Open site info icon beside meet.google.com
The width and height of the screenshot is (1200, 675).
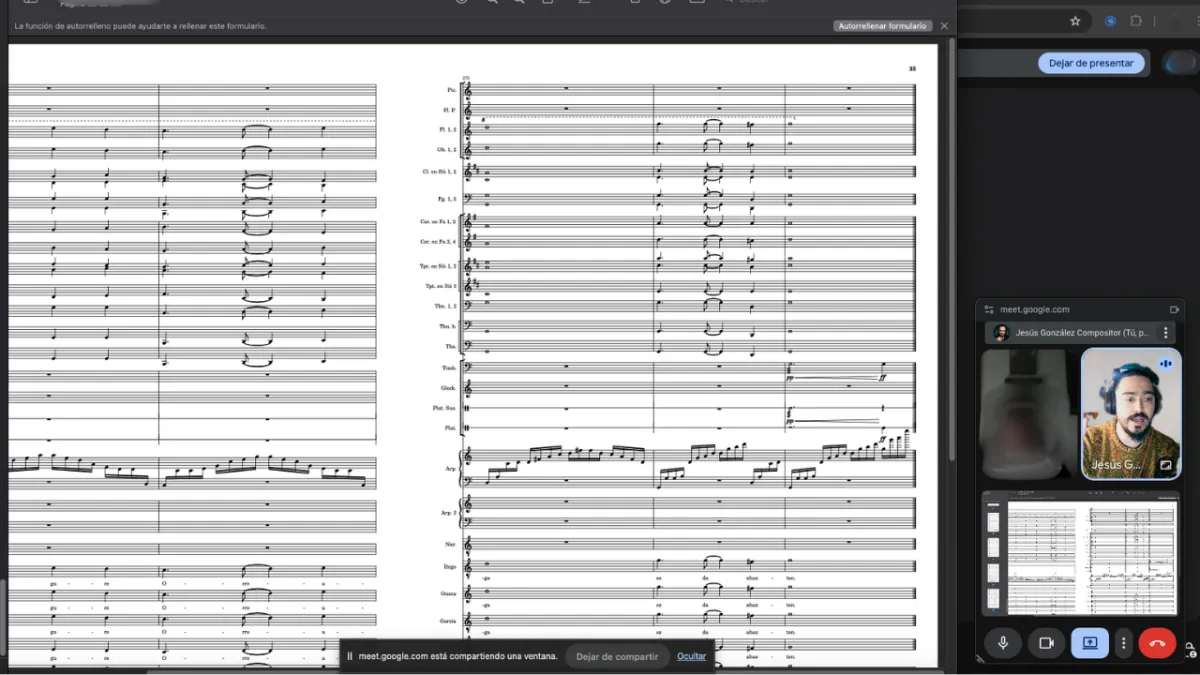click(x=989, y=310)
